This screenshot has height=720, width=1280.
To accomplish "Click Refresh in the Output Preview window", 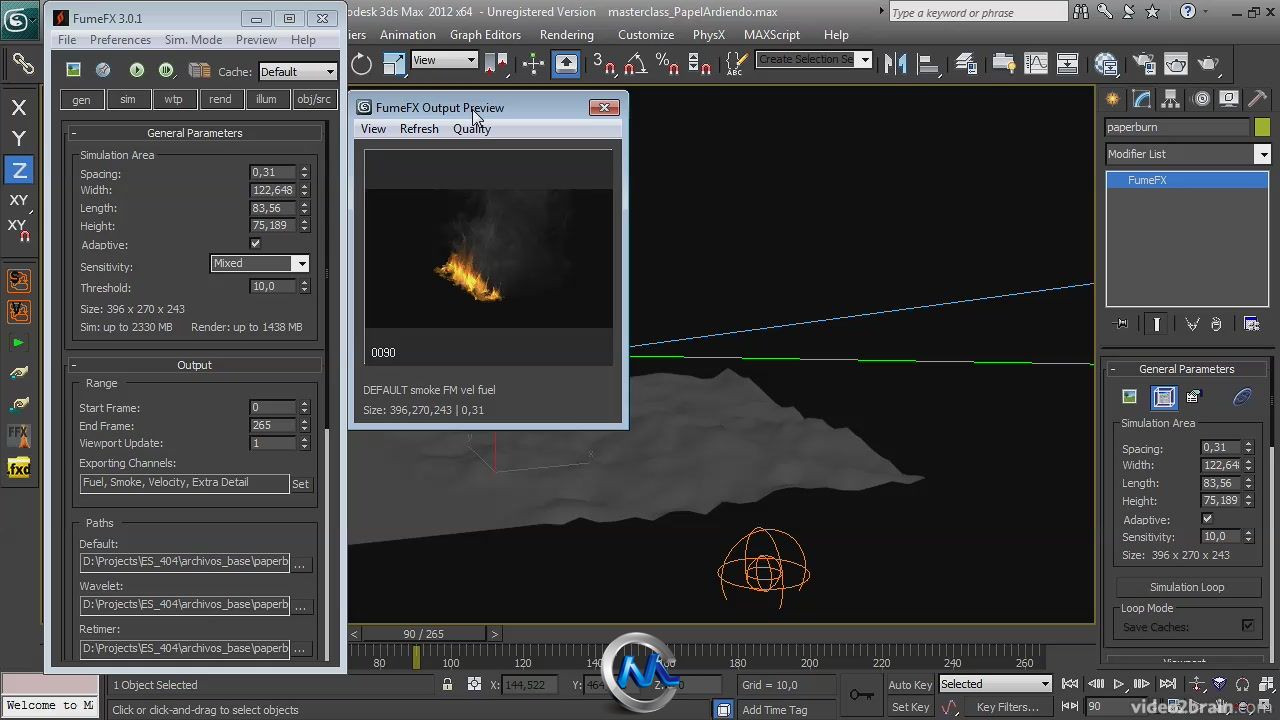I will pos(419,129).
